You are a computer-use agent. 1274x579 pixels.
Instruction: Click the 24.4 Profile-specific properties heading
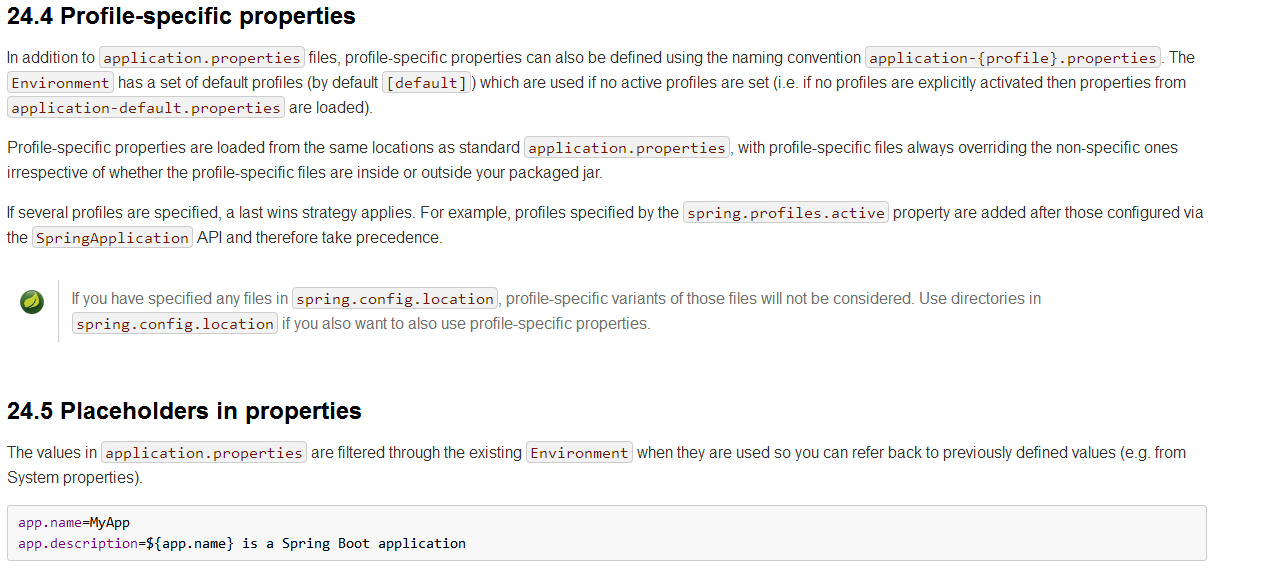[x=181, y=16]
